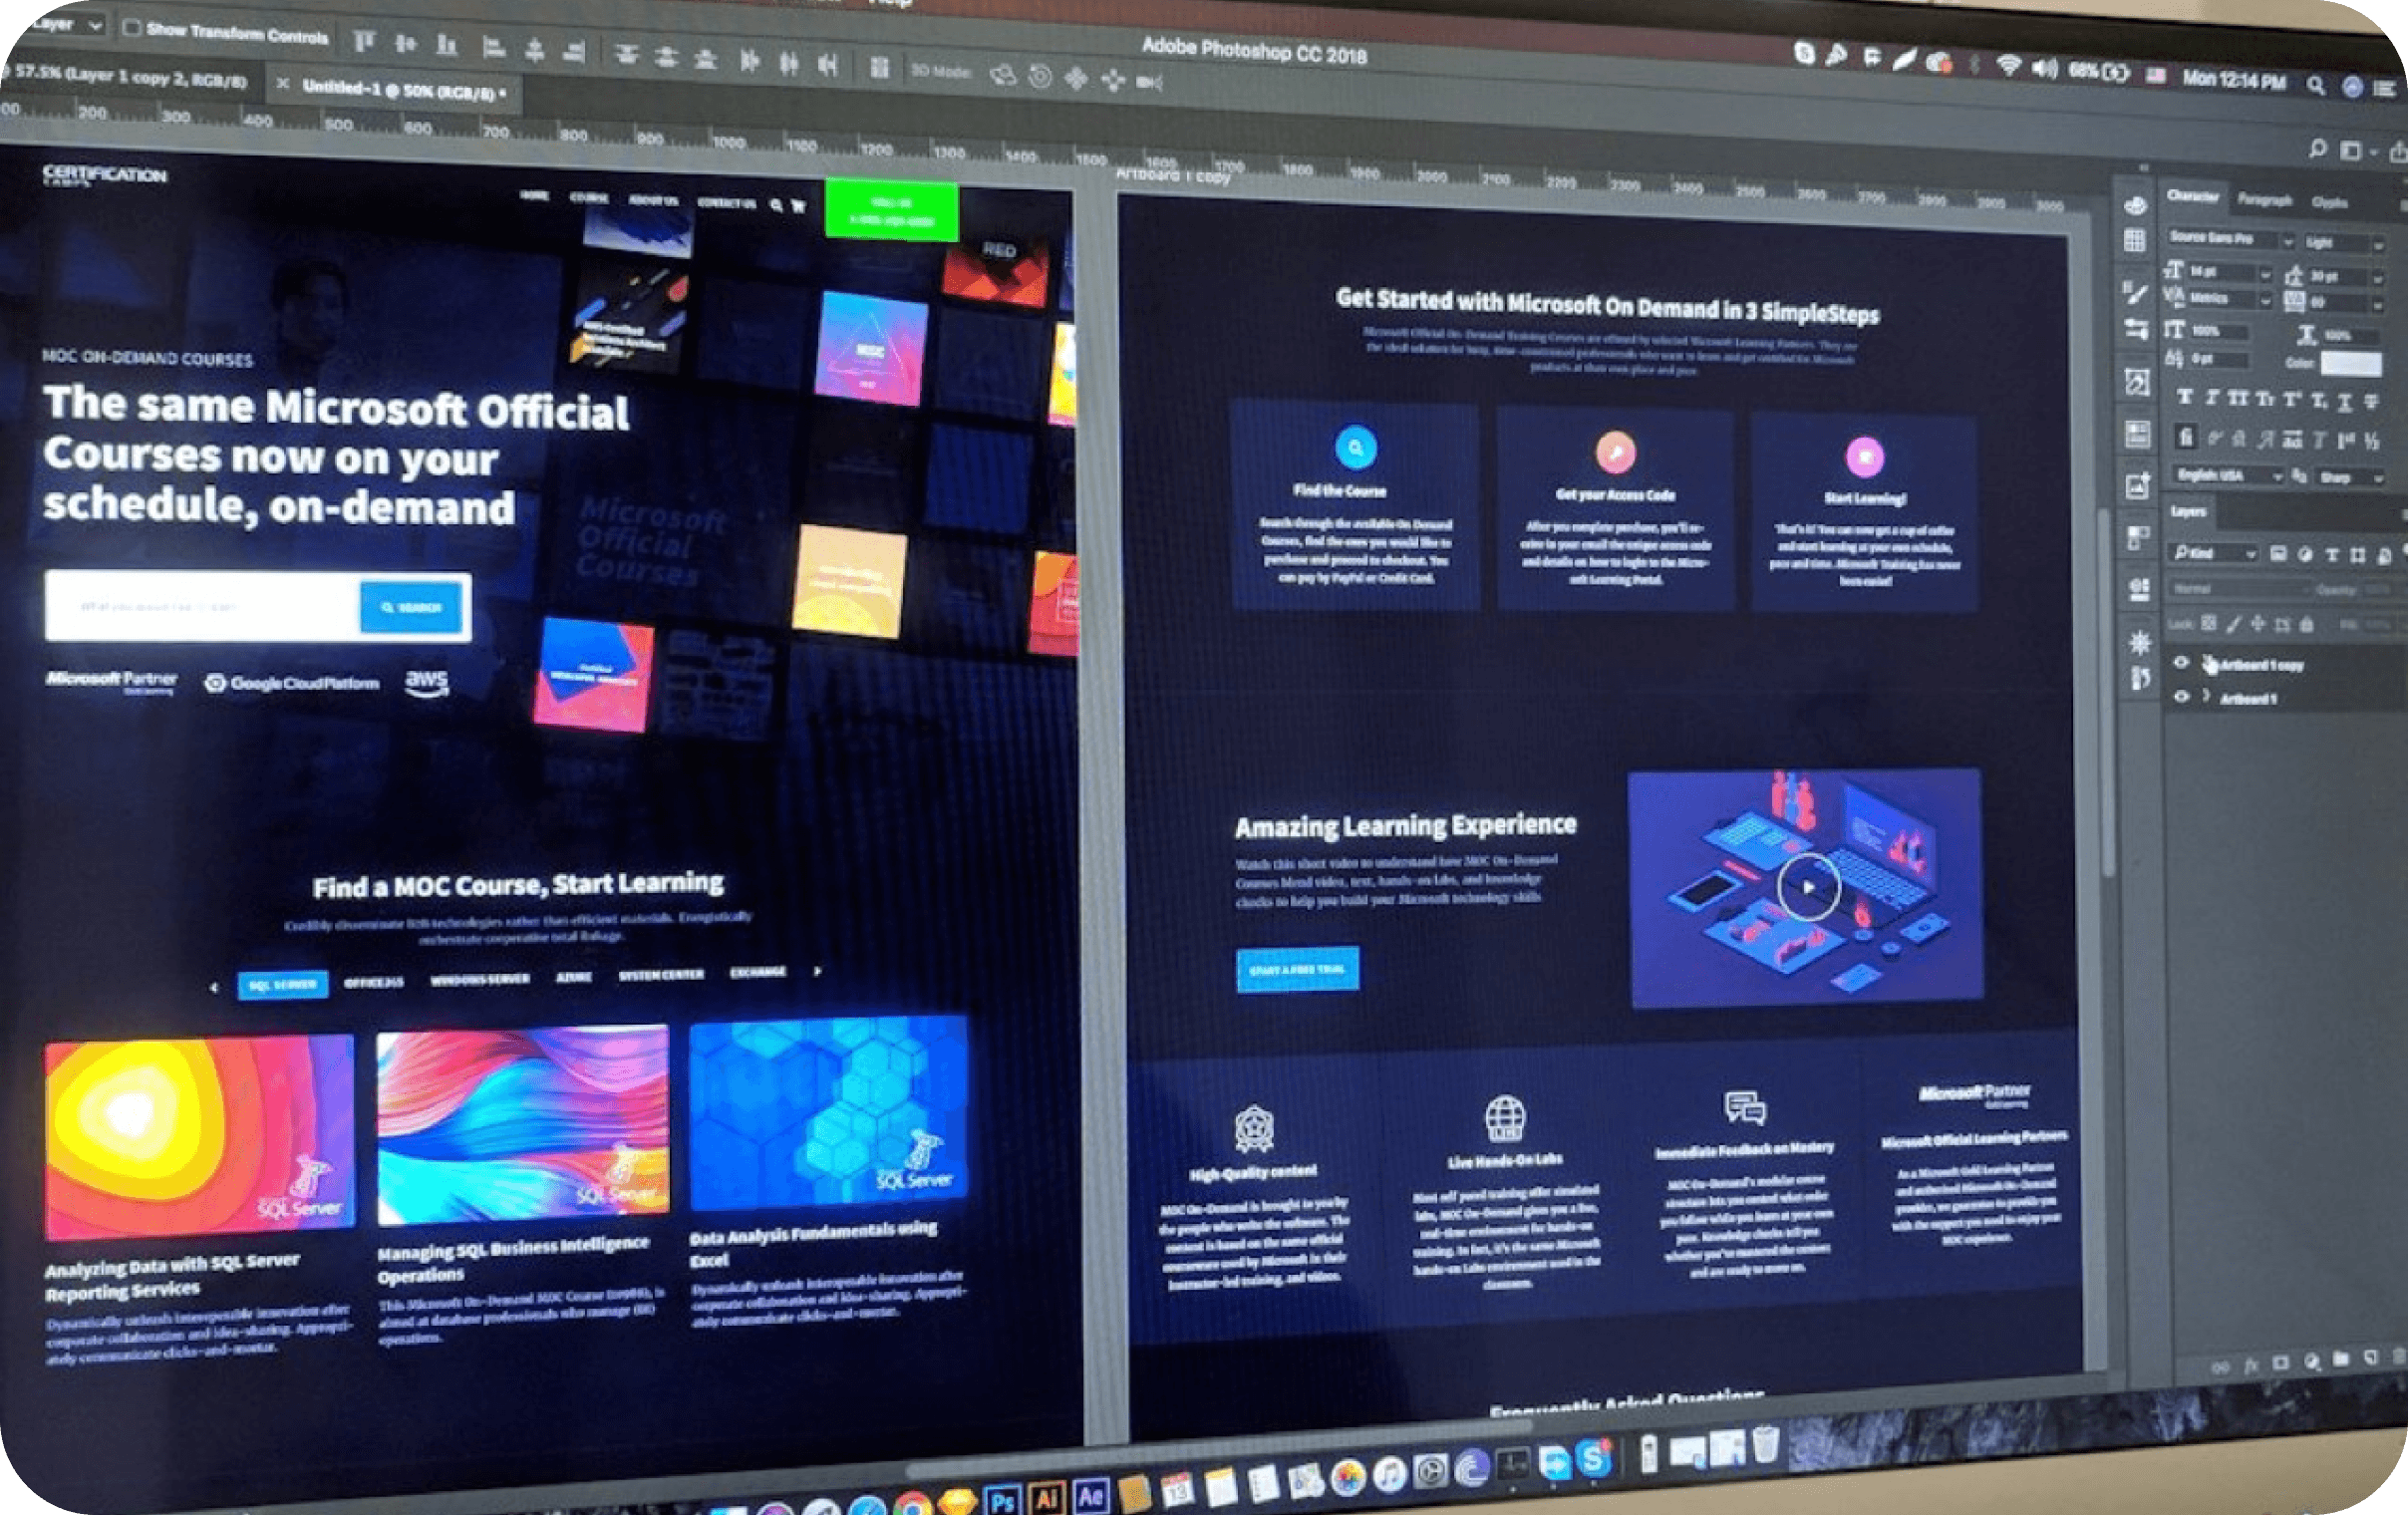Viewport: 2408px width, 1515px height.
Task: Click the Start a Free Trial button
Action: click(x=1297, y=969)
